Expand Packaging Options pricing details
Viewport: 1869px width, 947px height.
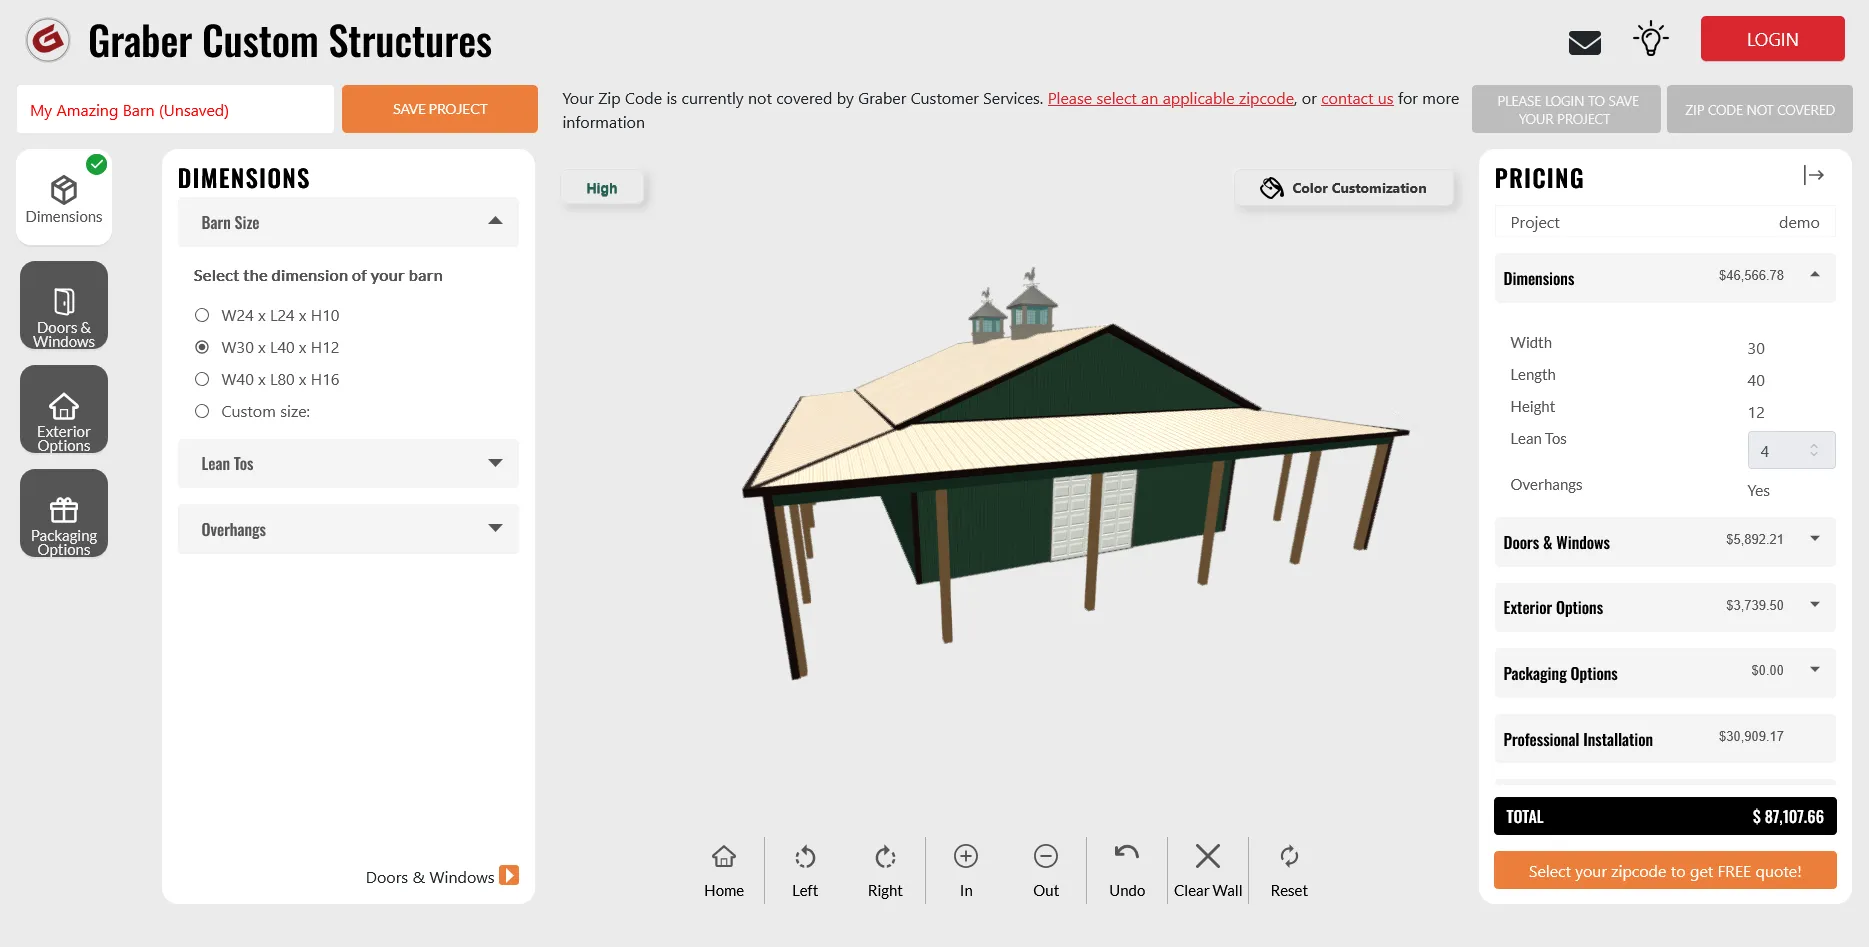(x=1665, y=673)
